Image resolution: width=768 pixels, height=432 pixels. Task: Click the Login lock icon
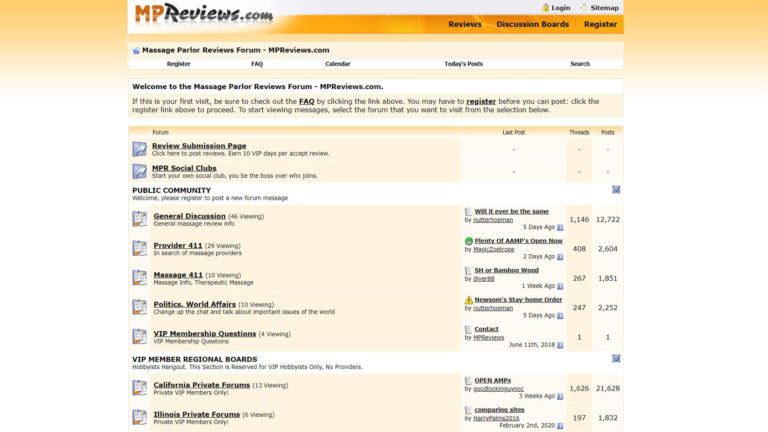coord(546,8)
